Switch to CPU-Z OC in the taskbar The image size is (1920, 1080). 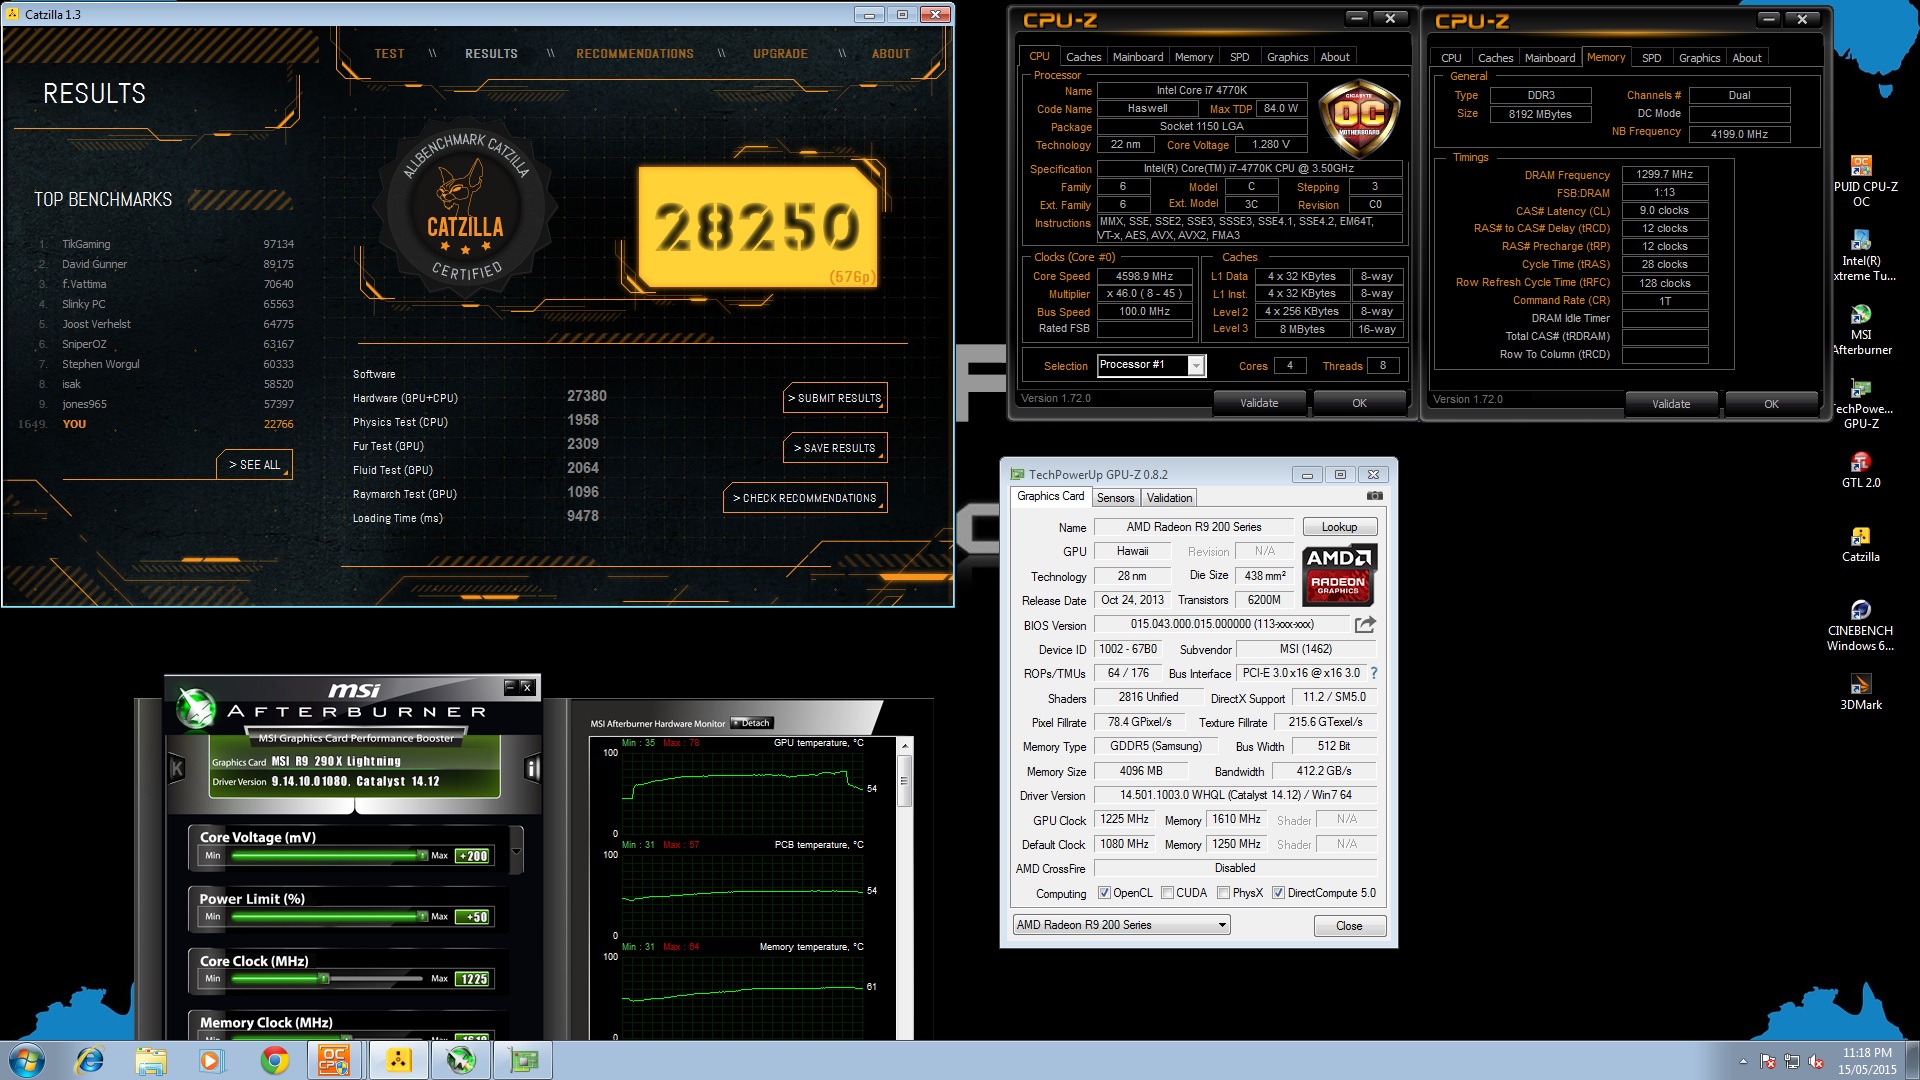click(334, 1060)
